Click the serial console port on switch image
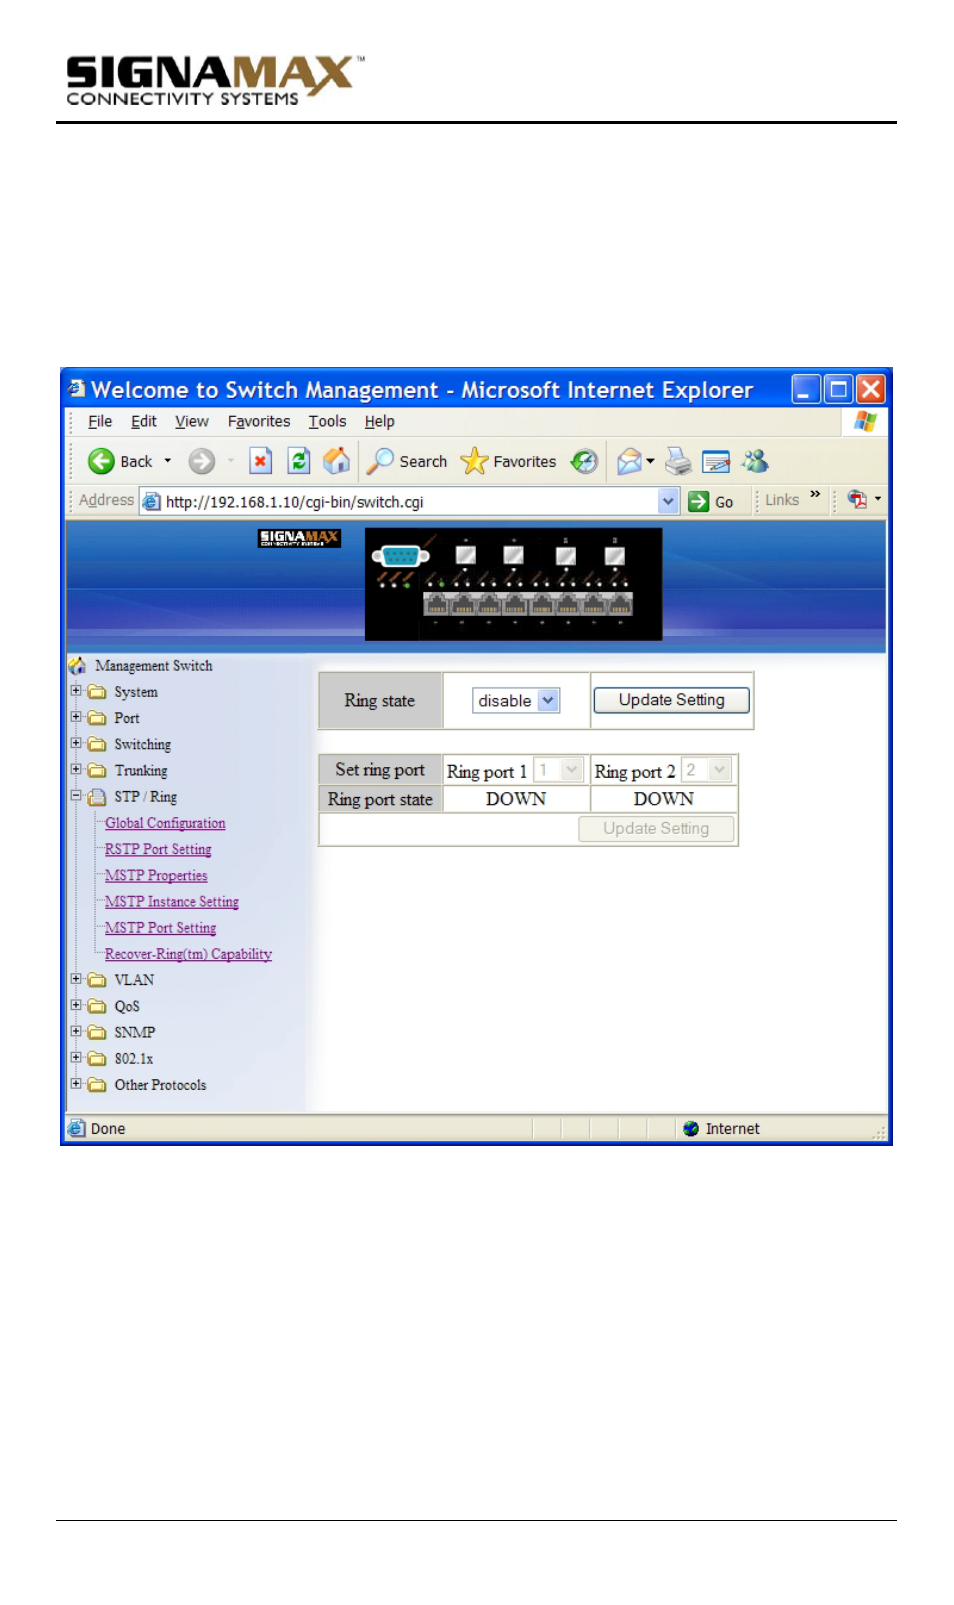Screen dimensions: 954x1605 pyautogui.click(x=400, y=556)
